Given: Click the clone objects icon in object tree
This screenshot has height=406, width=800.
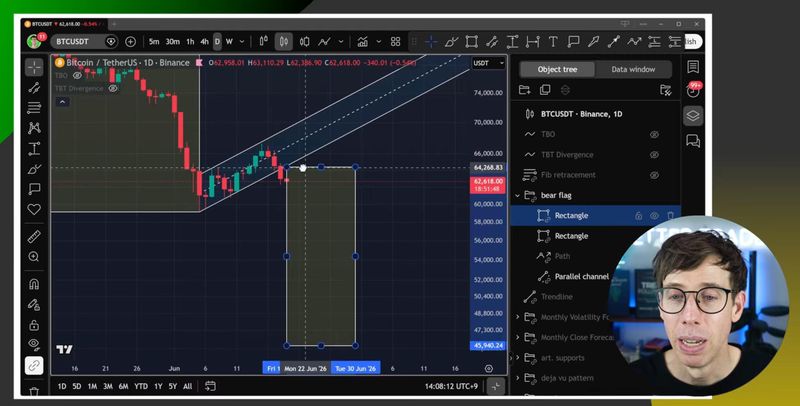Looking at the screenshot, I should click(x=545, y=90).
